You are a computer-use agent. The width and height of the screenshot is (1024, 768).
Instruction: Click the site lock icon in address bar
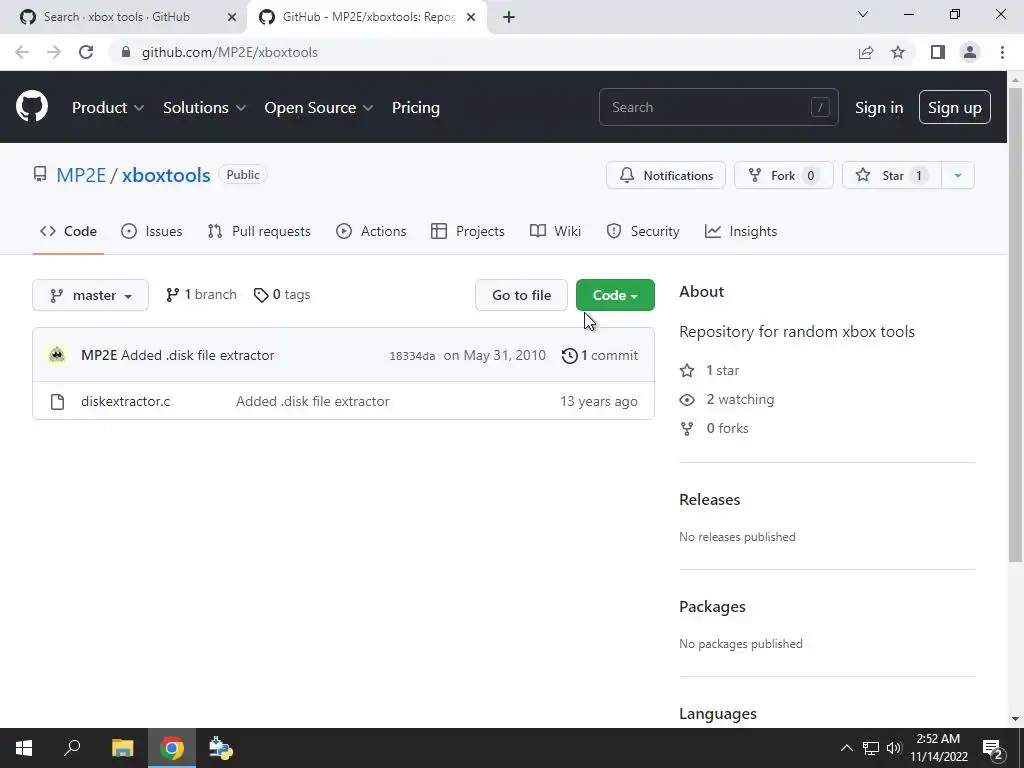[126, 52]
